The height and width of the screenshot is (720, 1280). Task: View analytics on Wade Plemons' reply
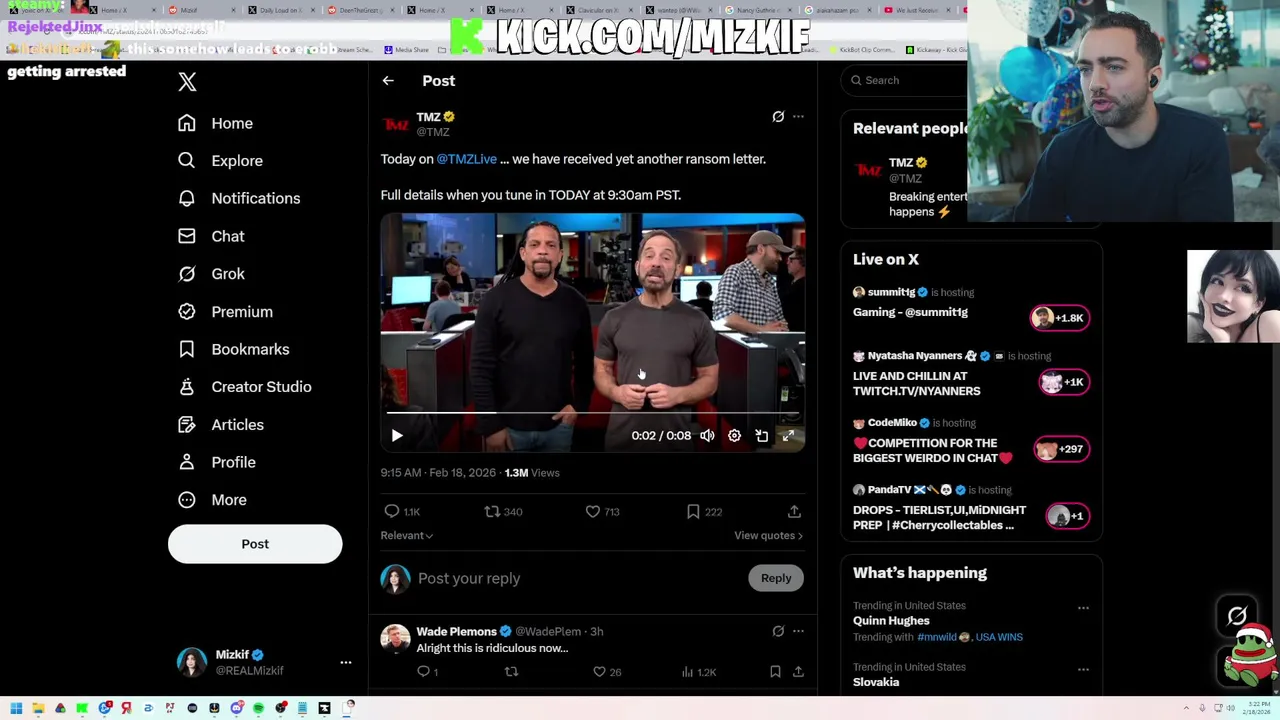697,672
